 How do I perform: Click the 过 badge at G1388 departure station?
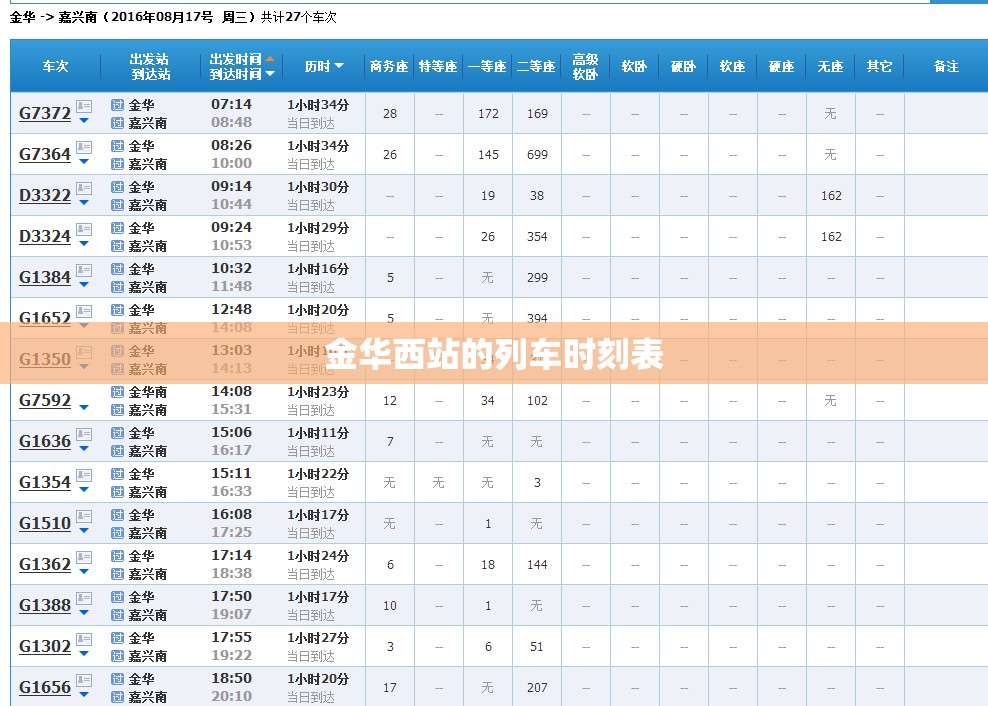117,596
